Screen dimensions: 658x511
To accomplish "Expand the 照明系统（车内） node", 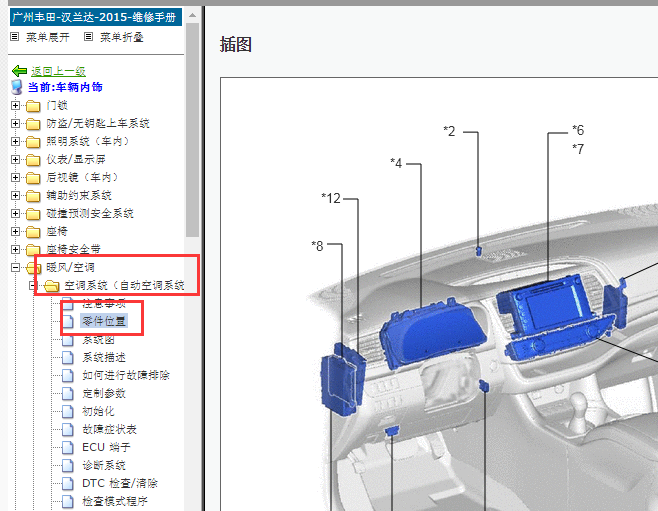I will pyautogui.click(x=15, y=141).
